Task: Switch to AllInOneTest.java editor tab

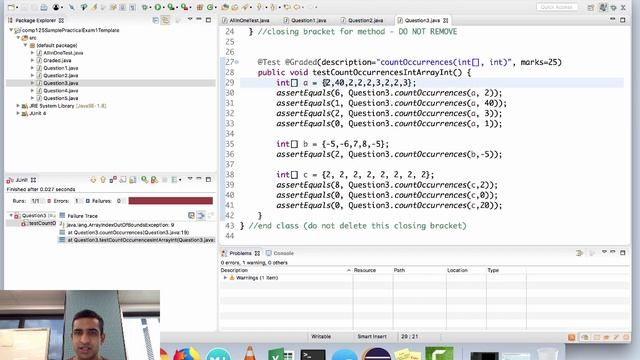Action: tap(246, 20)
